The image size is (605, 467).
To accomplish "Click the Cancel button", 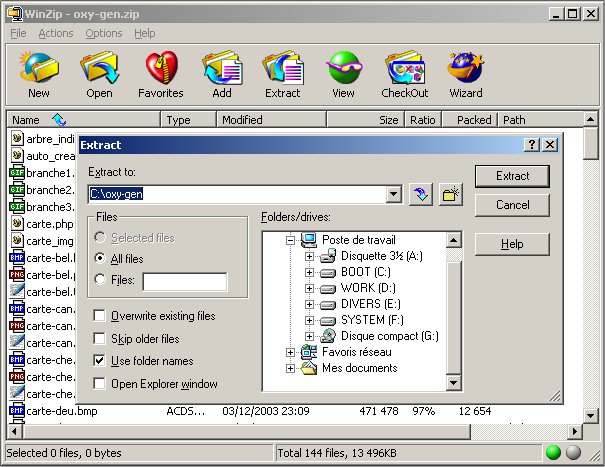I will click(512, 205).
